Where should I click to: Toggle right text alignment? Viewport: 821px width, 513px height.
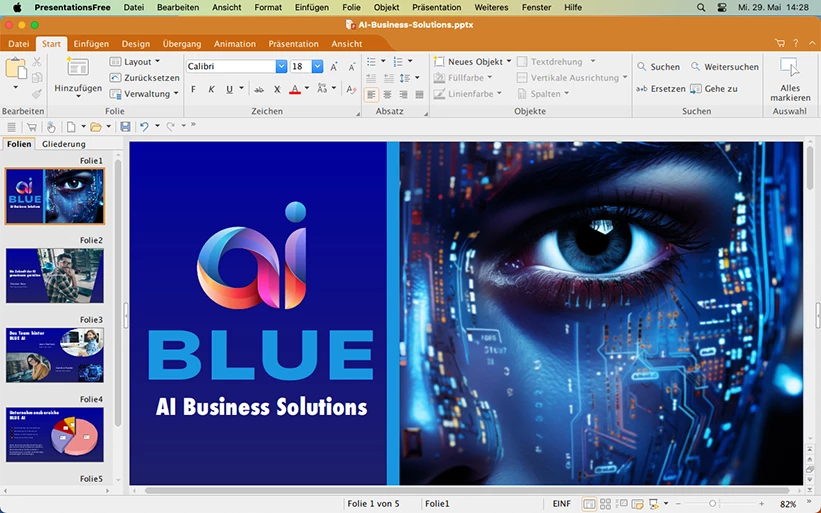coord(403,95)
